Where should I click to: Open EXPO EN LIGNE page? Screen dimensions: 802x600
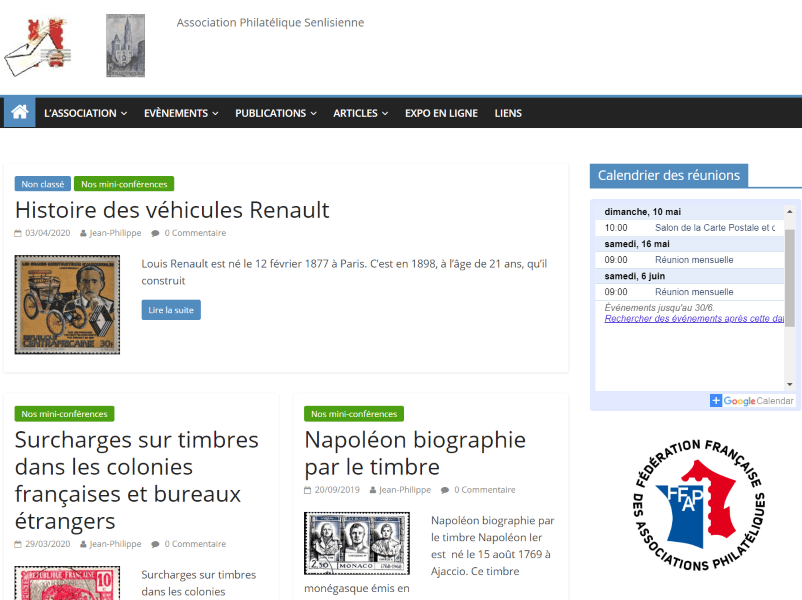click(x=441, y=113)
